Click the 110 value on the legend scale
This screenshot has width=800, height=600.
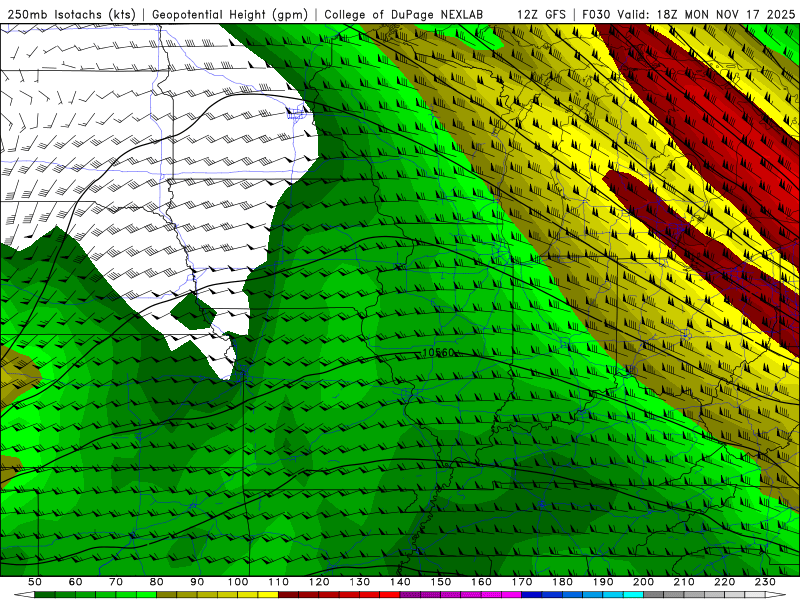click(279, 582)
